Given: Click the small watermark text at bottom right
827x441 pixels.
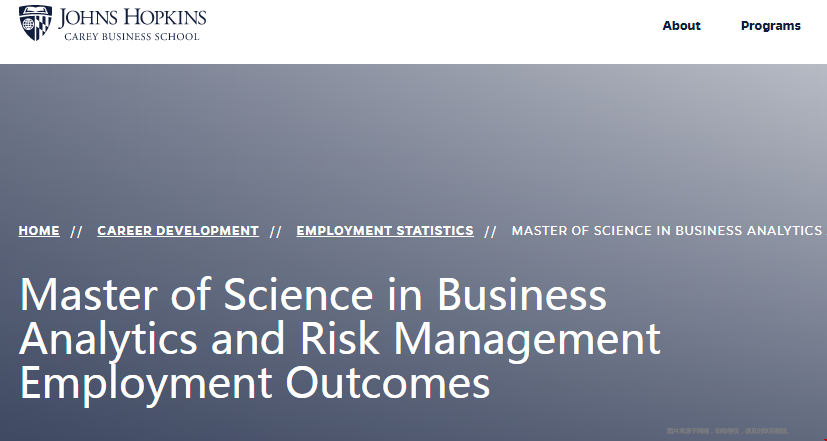Looking at the screenshot, I should [x=727, y=431].
